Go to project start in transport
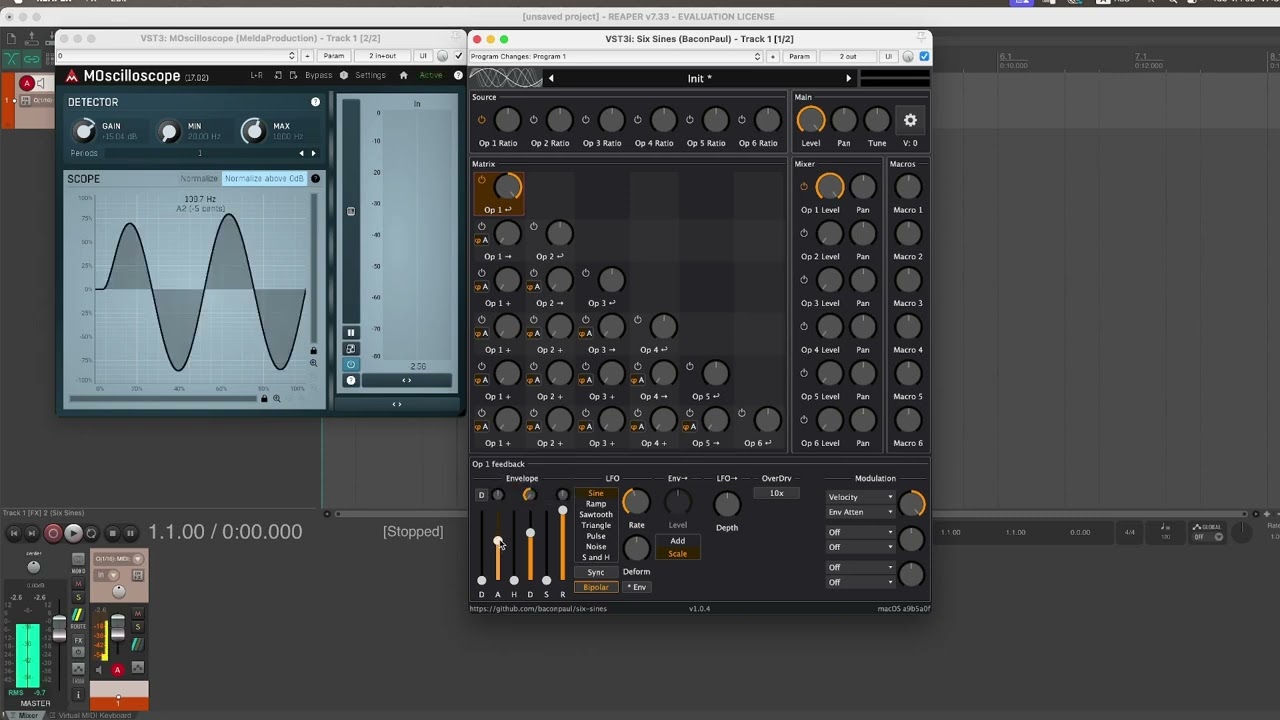This screenshot has width=1280, height=720. [14, 533]
